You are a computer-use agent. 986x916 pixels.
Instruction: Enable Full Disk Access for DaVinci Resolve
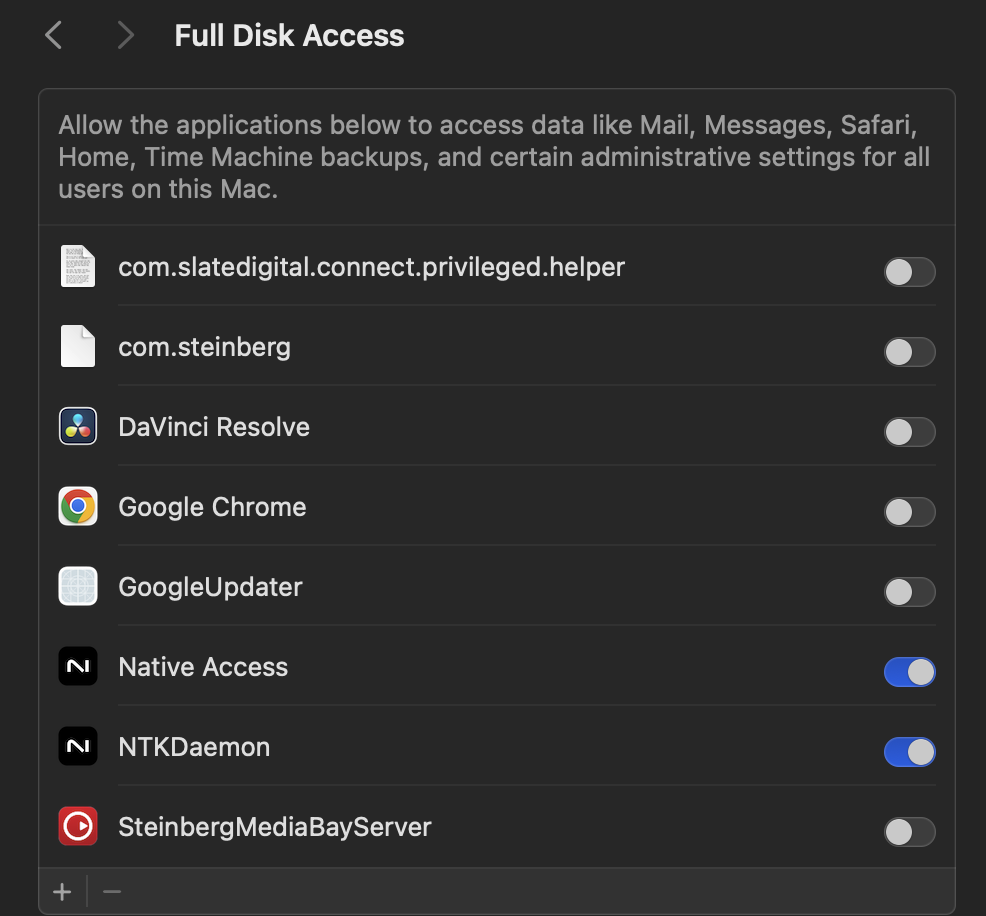[910, 432]
